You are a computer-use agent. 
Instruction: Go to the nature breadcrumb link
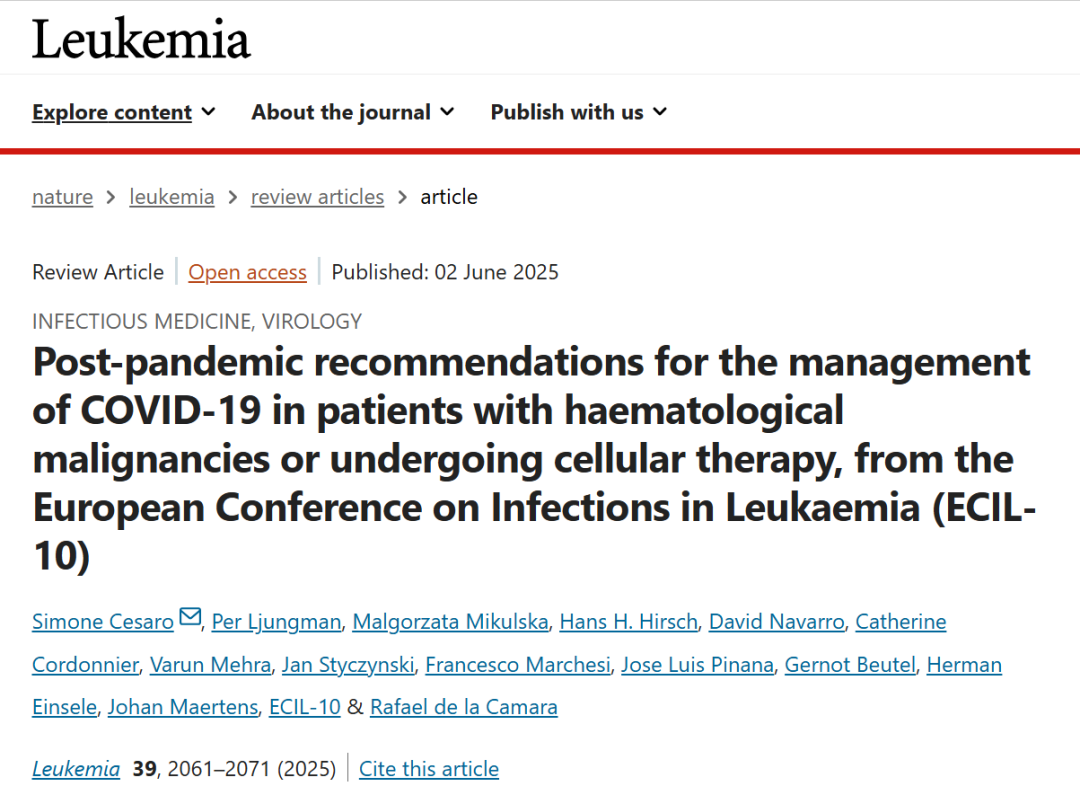pyautogui.click(x=63, y=197)
